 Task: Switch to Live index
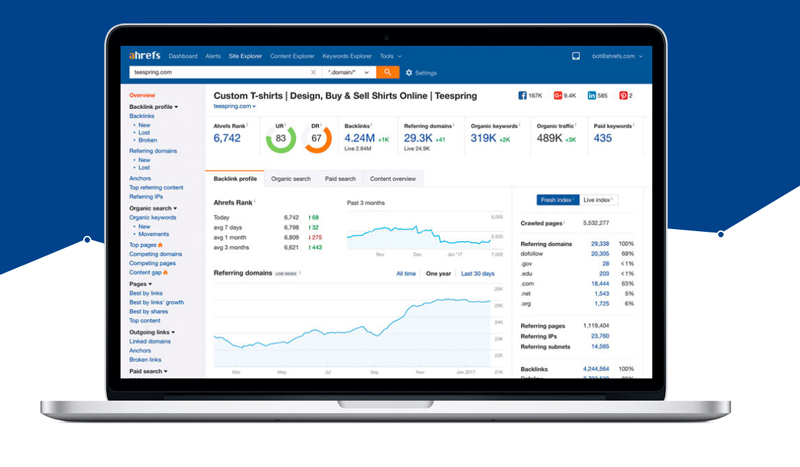pyautogui.click(x=598, y=200)
